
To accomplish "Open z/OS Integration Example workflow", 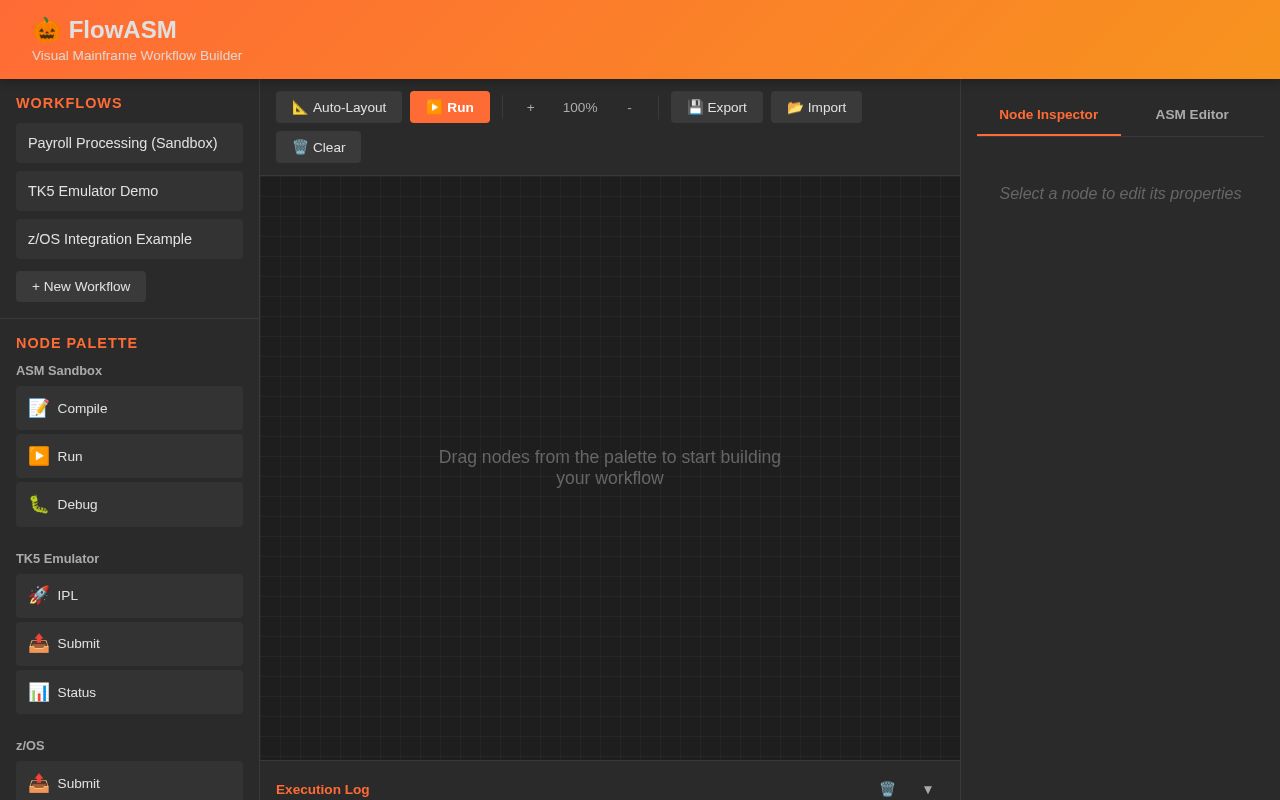I will (129, 239).
